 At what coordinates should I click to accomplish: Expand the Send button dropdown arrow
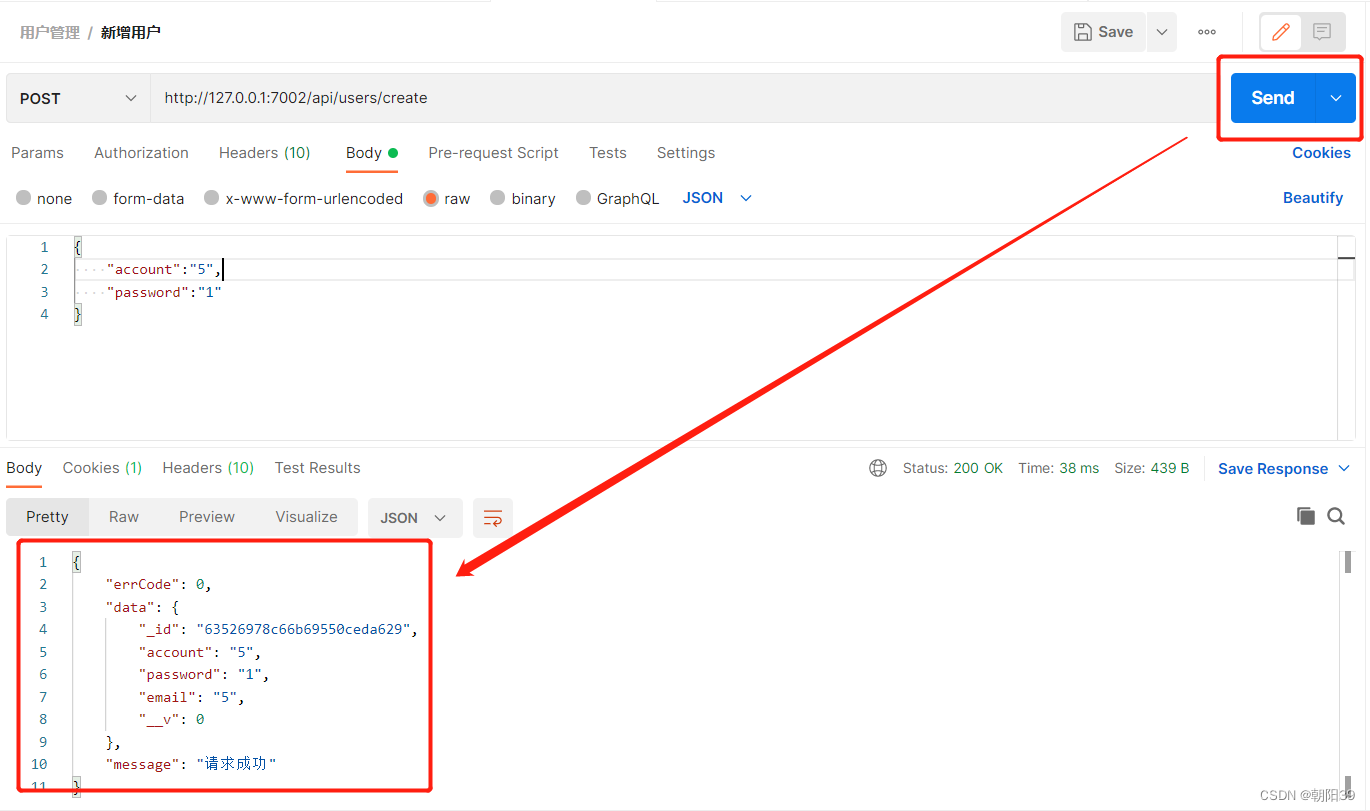[1336, 98]
